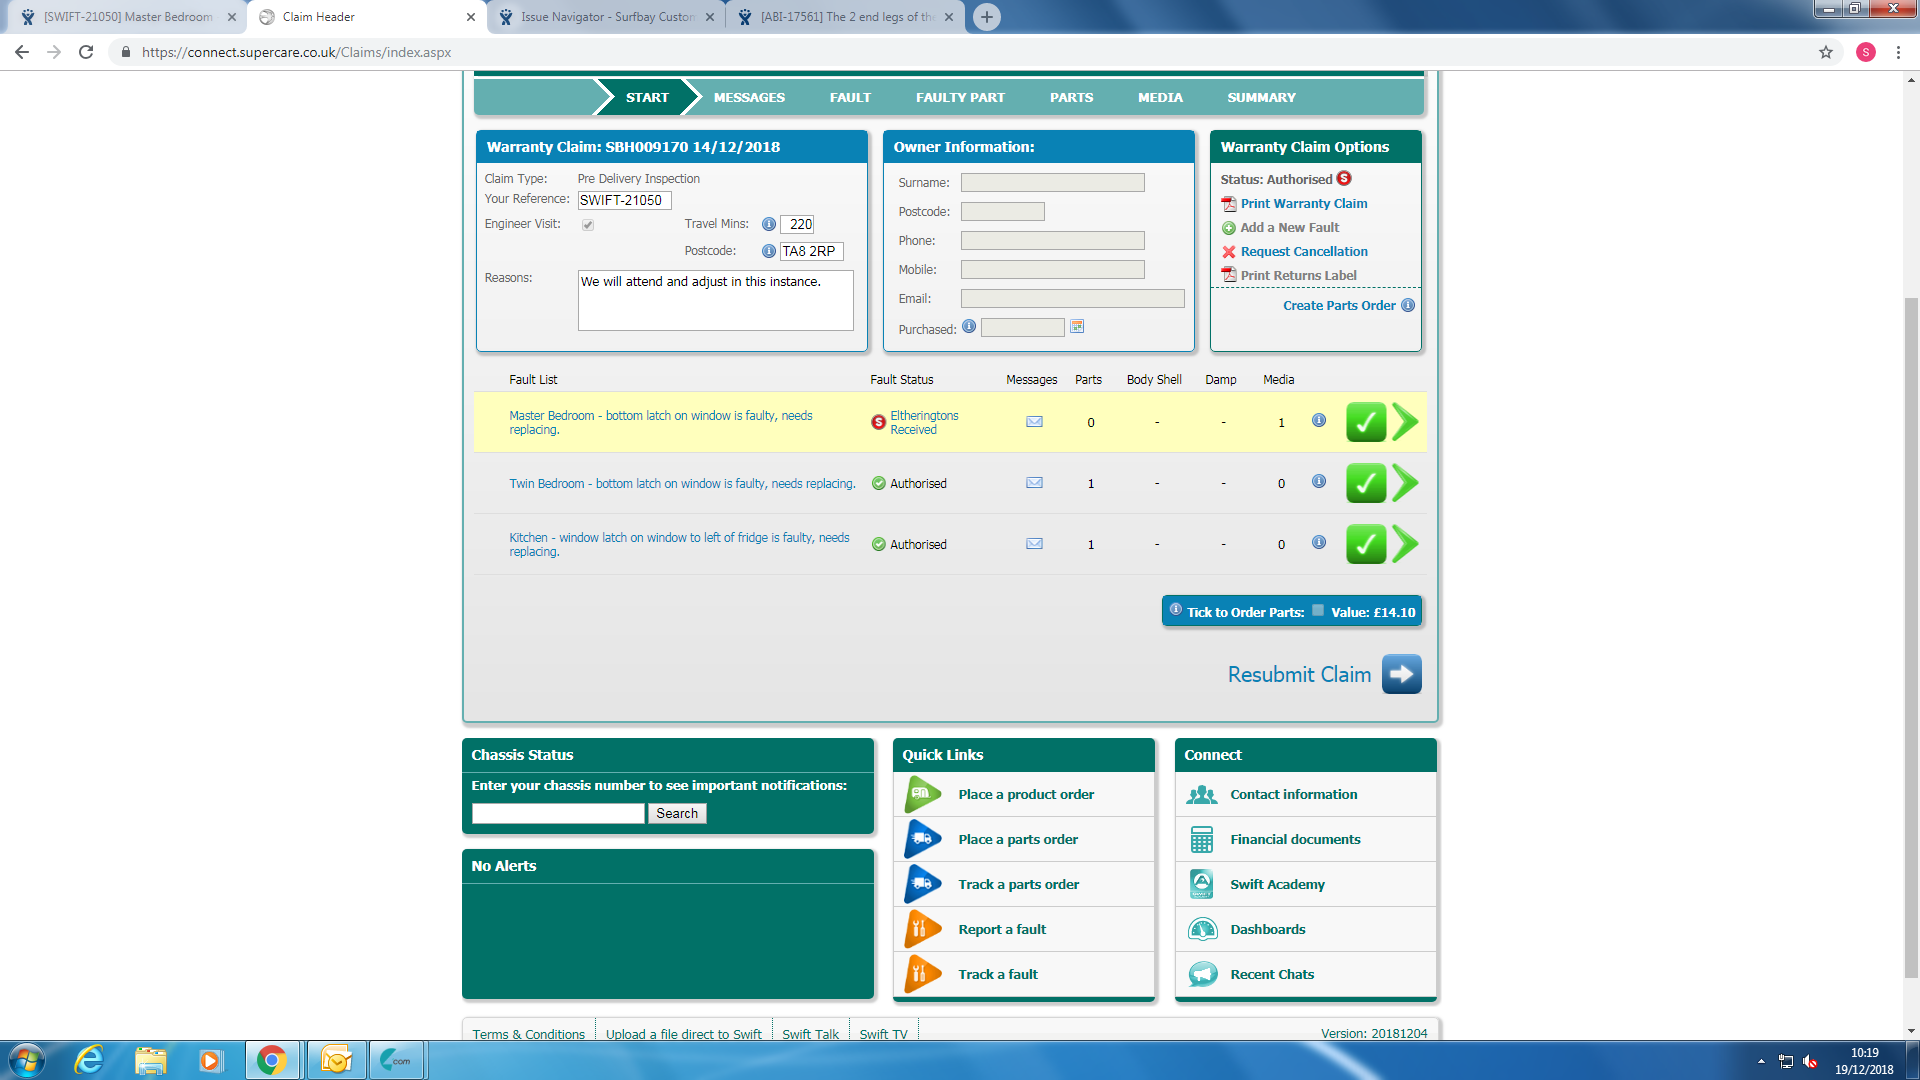
Task: Click Place a parts order truck icon
Action: coord(922,839)
